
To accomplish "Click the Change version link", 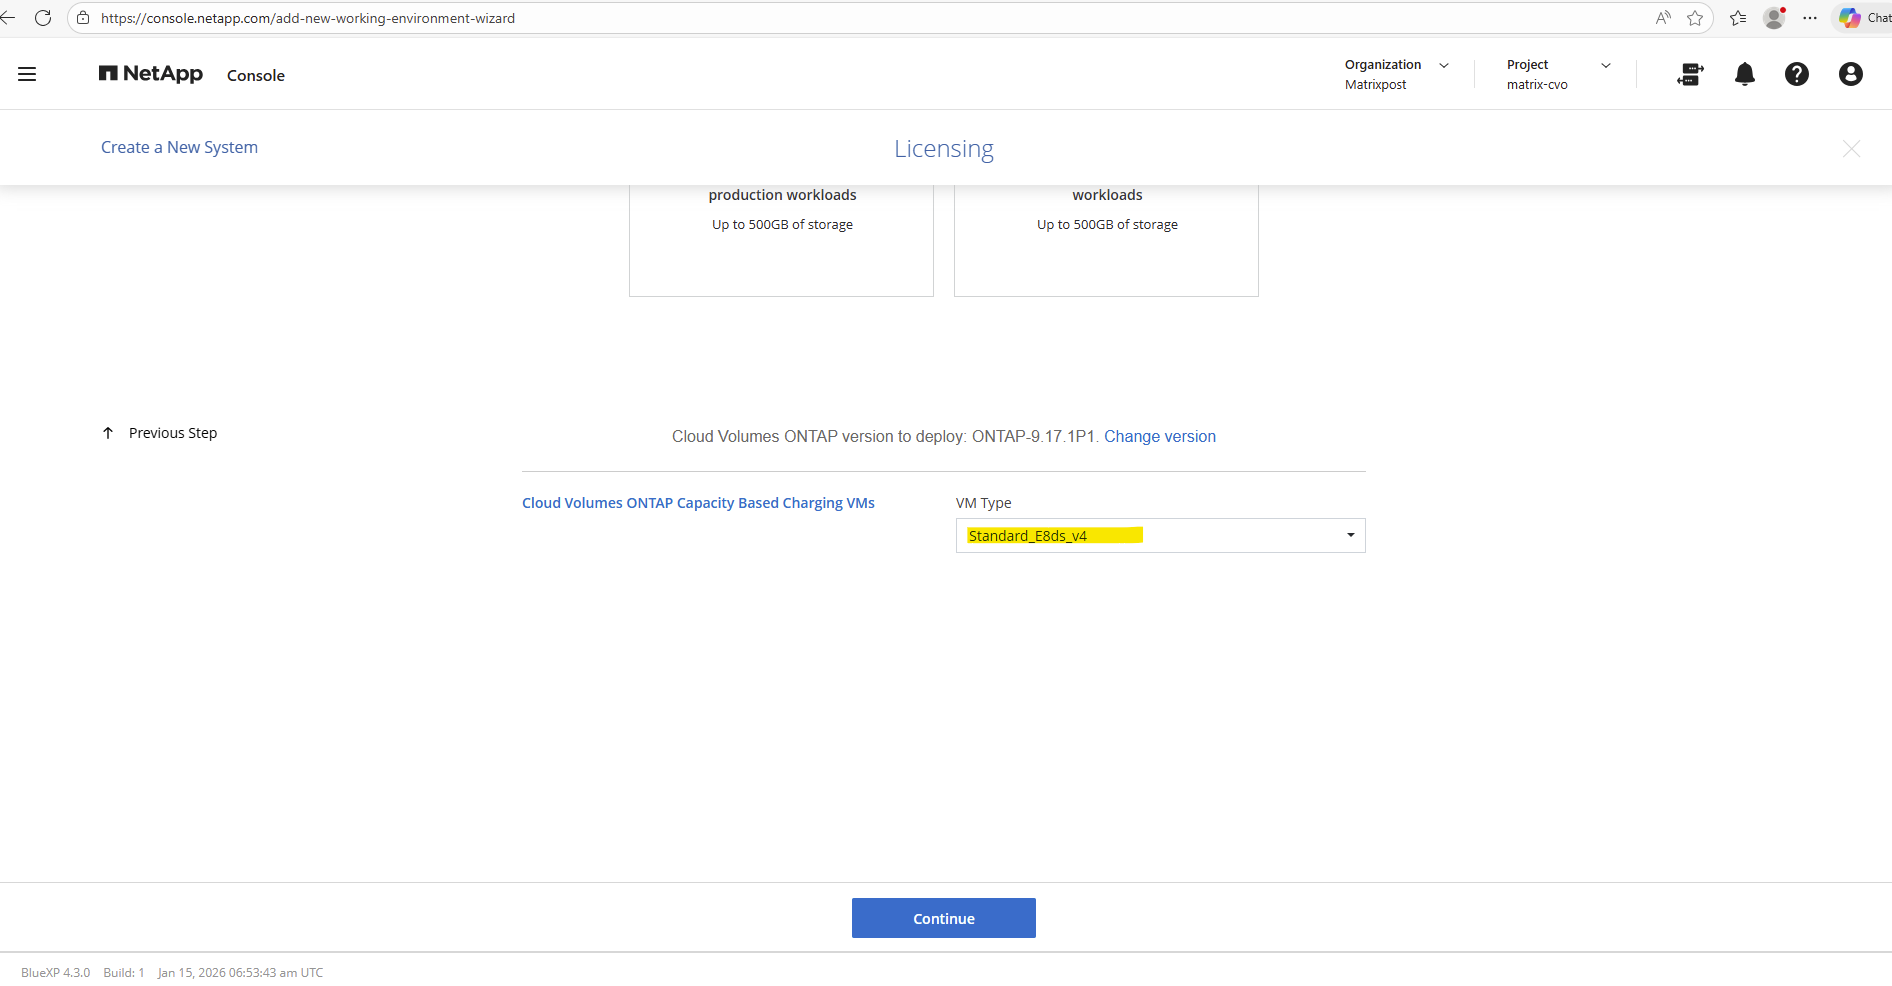I will pos(1160,436).
